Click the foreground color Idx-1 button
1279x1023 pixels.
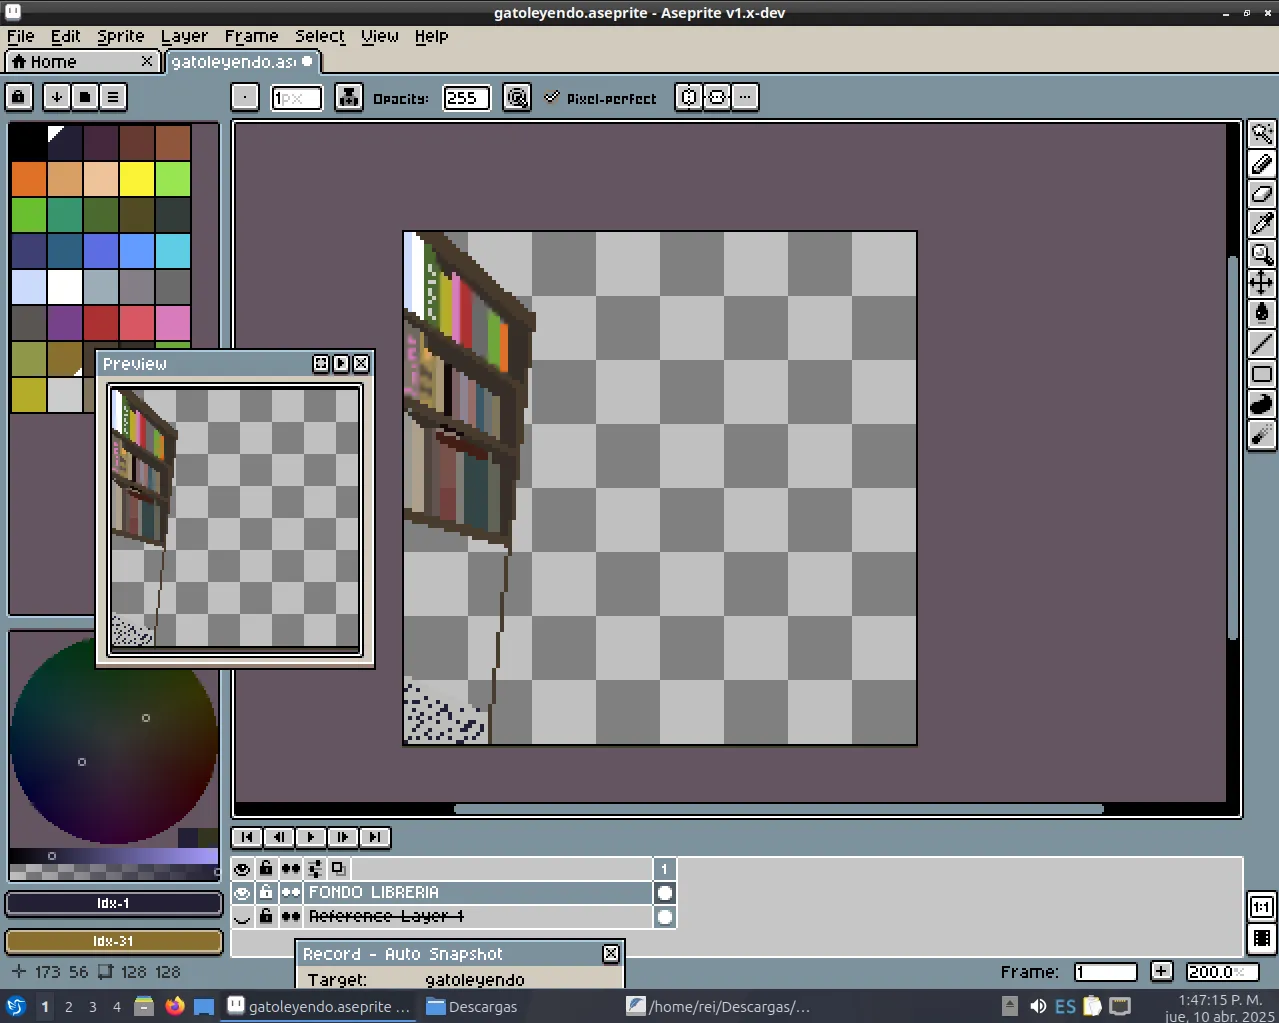coord(114,904)
